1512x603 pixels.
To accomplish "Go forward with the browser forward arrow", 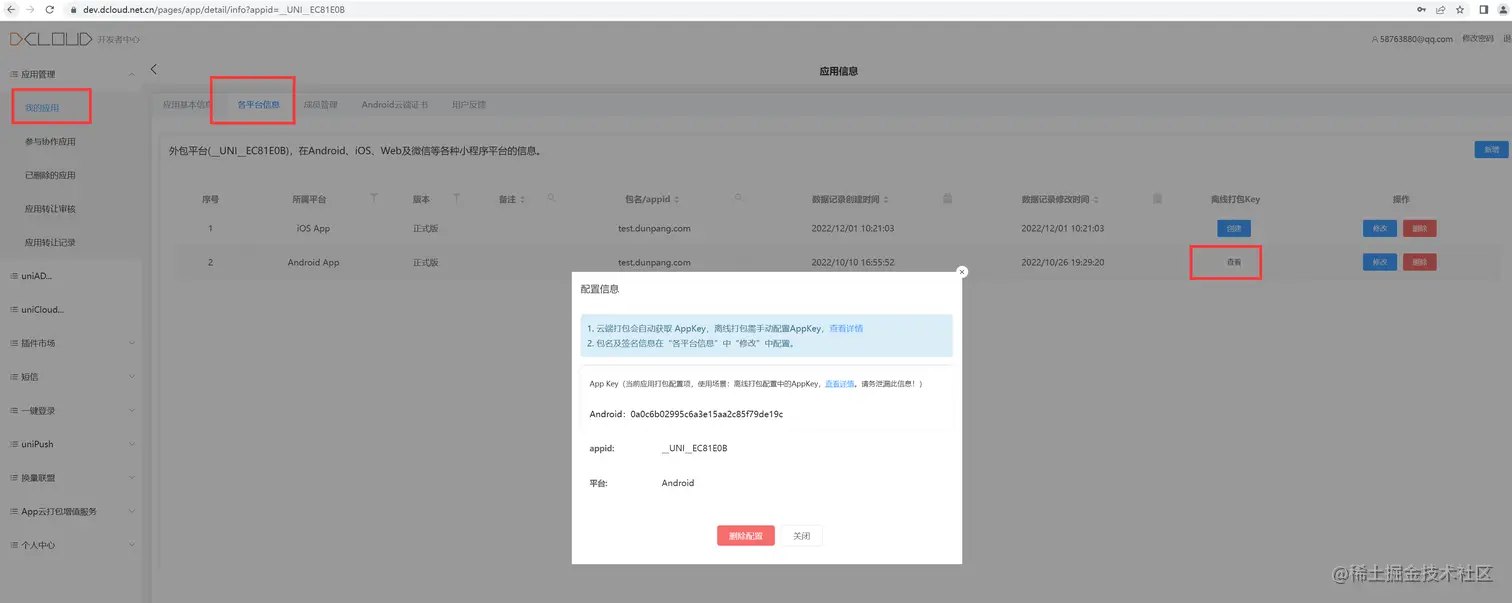I will pos(30,9).
